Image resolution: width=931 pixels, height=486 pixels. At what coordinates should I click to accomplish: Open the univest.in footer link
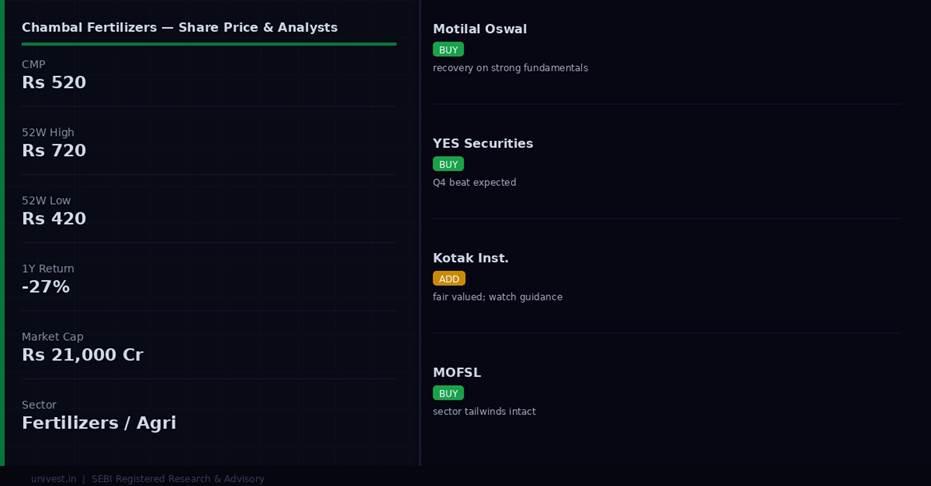point(54,479)
